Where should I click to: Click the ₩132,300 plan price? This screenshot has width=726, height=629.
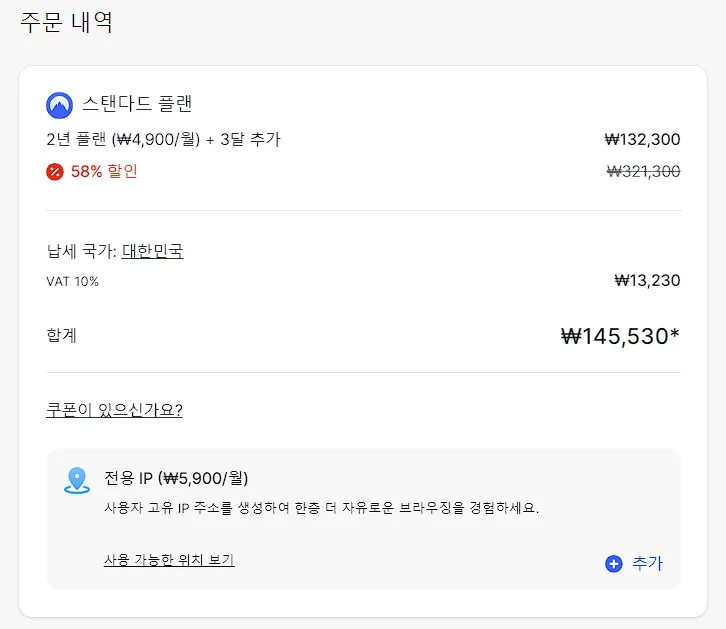(642, 139)
